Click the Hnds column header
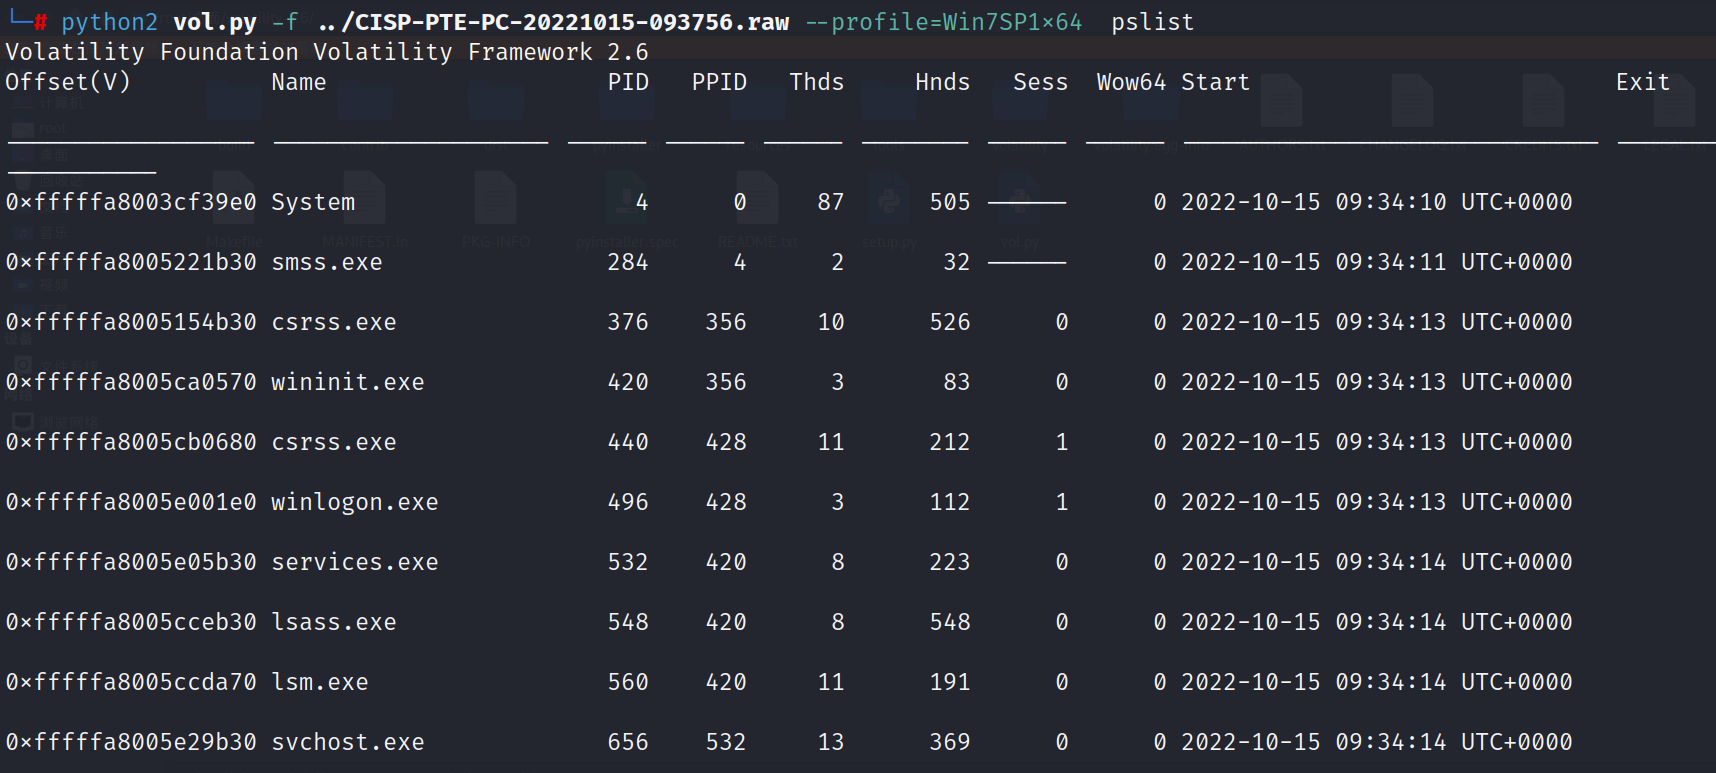This screenshot has width=1716, height=773. click(943, 82)
